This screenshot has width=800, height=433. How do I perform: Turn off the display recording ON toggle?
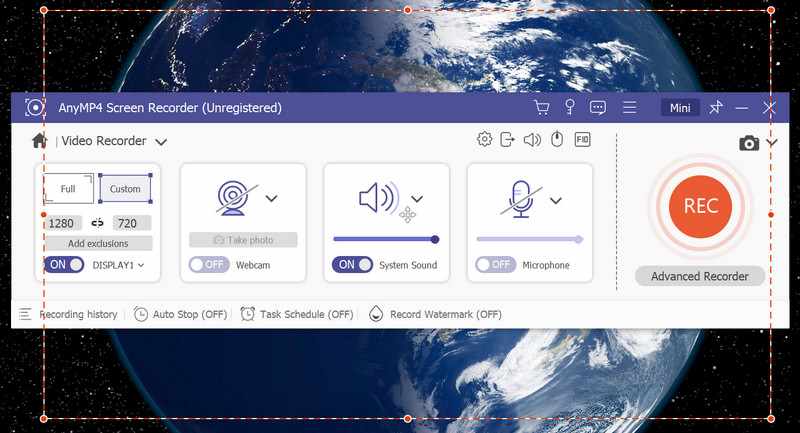coord(64,265)
